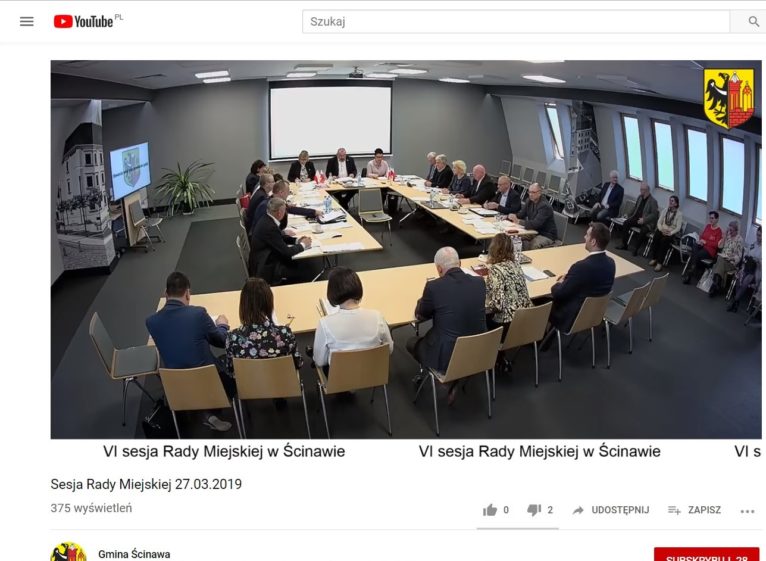
Task: Click the like count number 0
Action: (x=506, y=510)
